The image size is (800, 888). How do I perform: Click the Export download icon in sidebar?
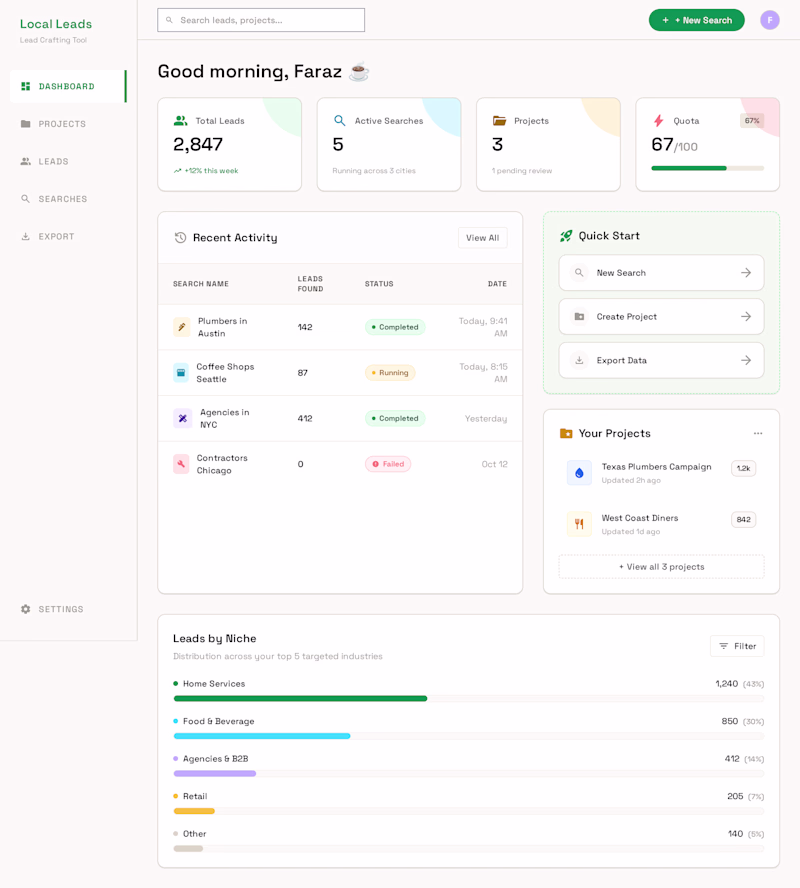click(x=25, y=237)
